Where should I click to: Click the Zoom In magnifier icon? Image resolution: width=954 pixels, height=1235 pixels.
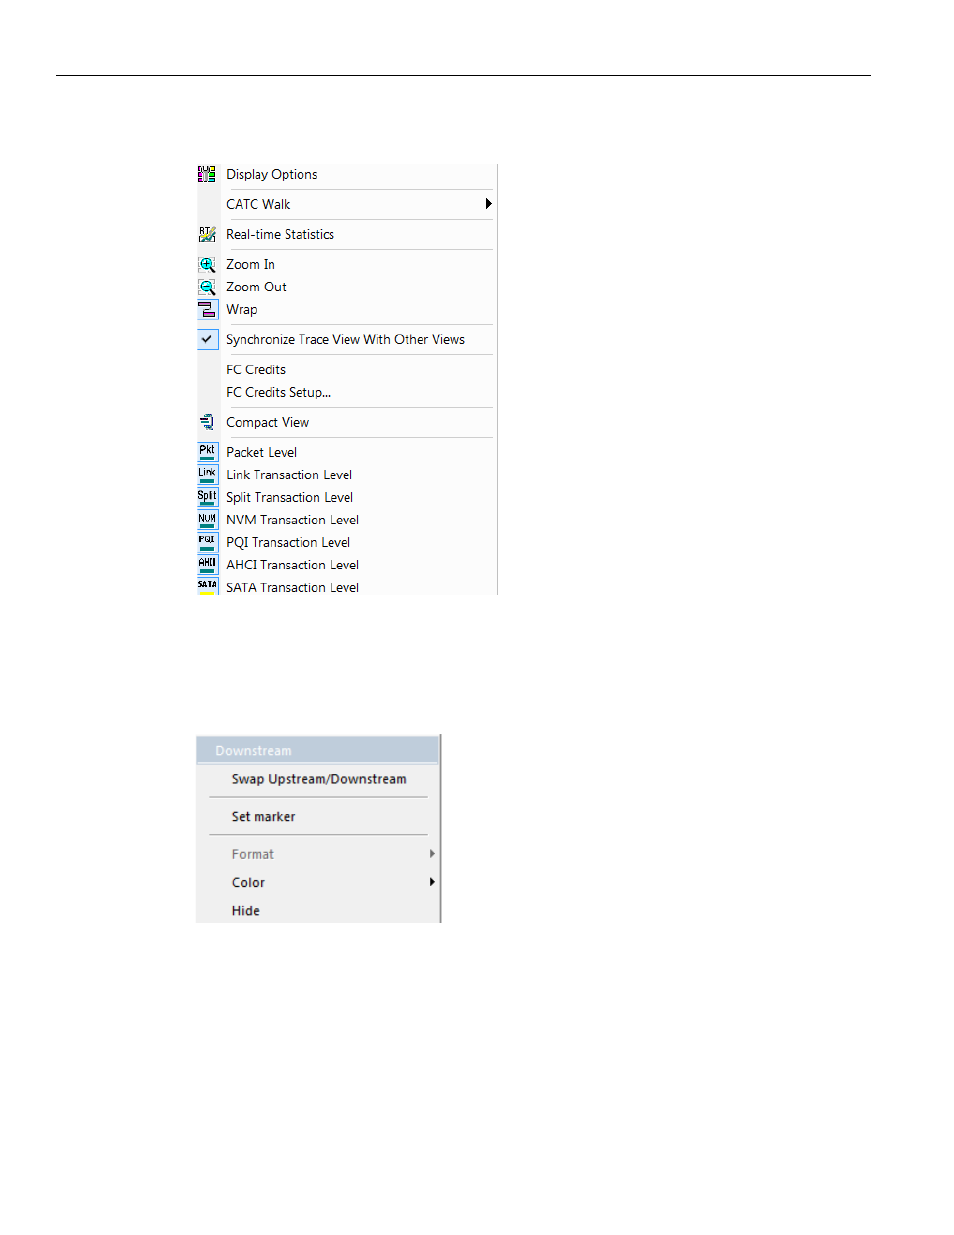207,265
